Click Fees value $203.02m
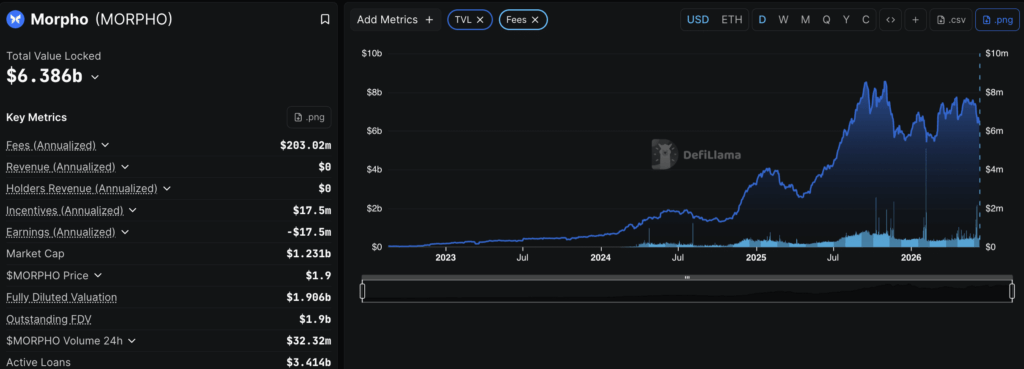This screenshot has width=1024, height=369. click(306, 145)
